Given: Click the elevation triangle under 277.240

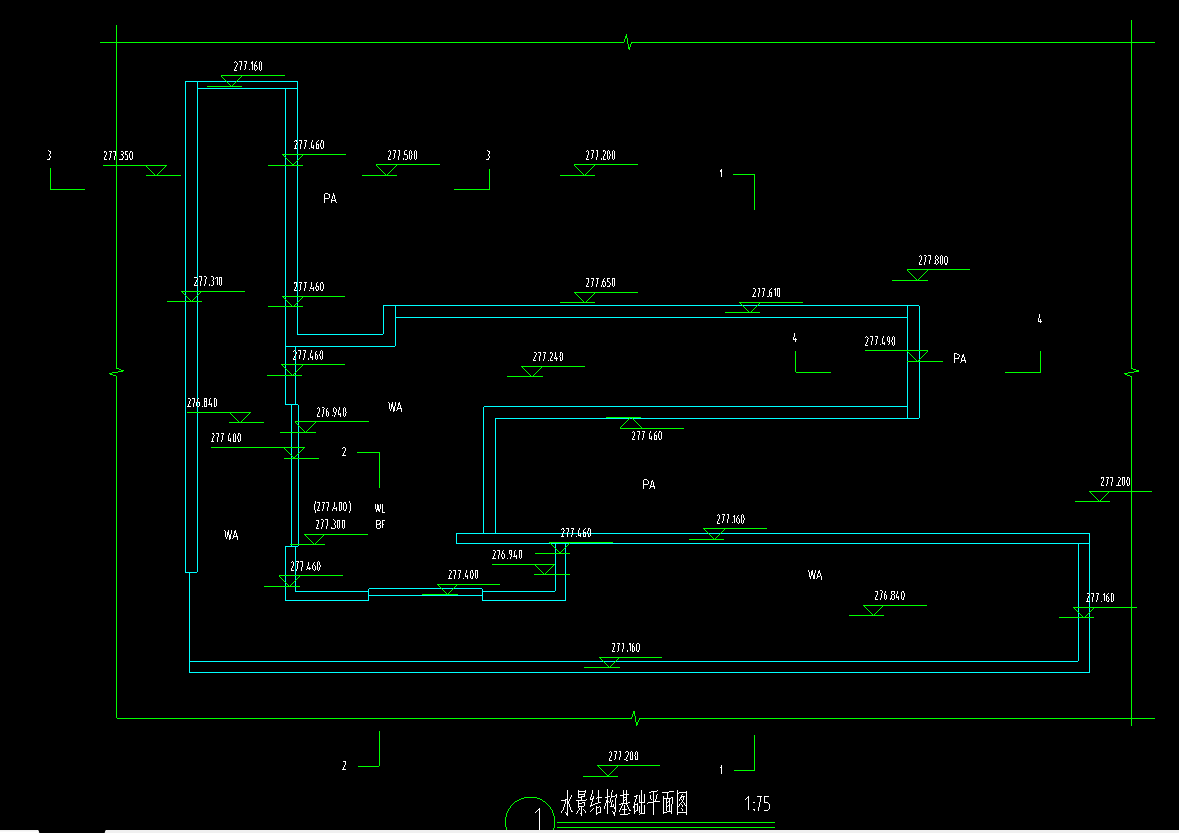Looking at the screenshot, I should pyautogui.click(x=532, y=371).
